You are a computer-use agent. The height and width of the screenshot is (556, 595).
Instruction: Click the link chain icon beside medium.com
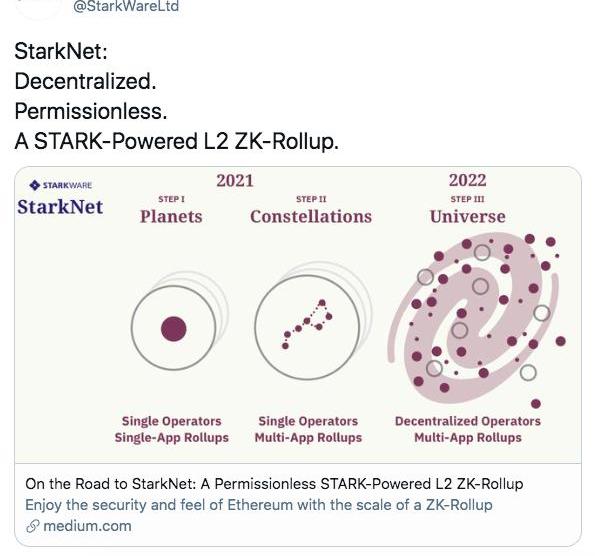[33, 526]
